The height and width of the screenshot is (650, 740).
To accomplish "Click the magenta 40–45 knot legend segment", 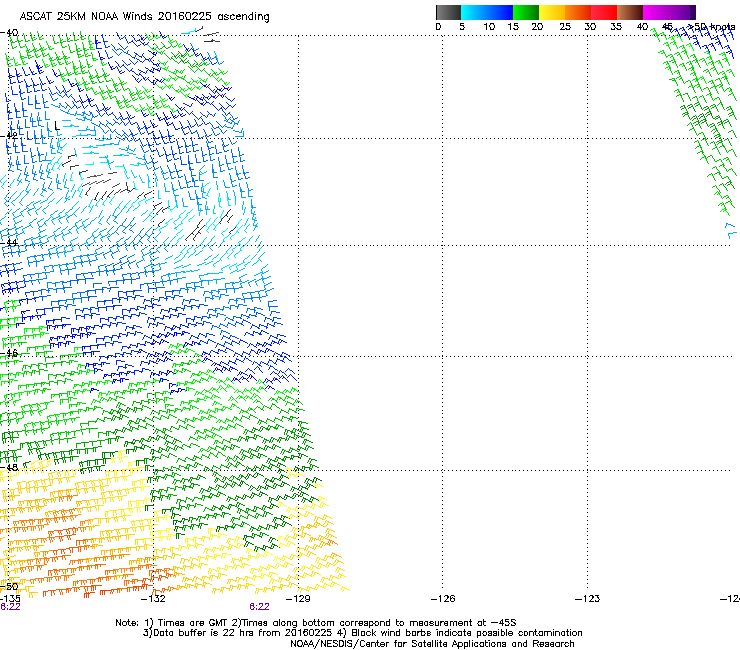I will click(656, 12).
